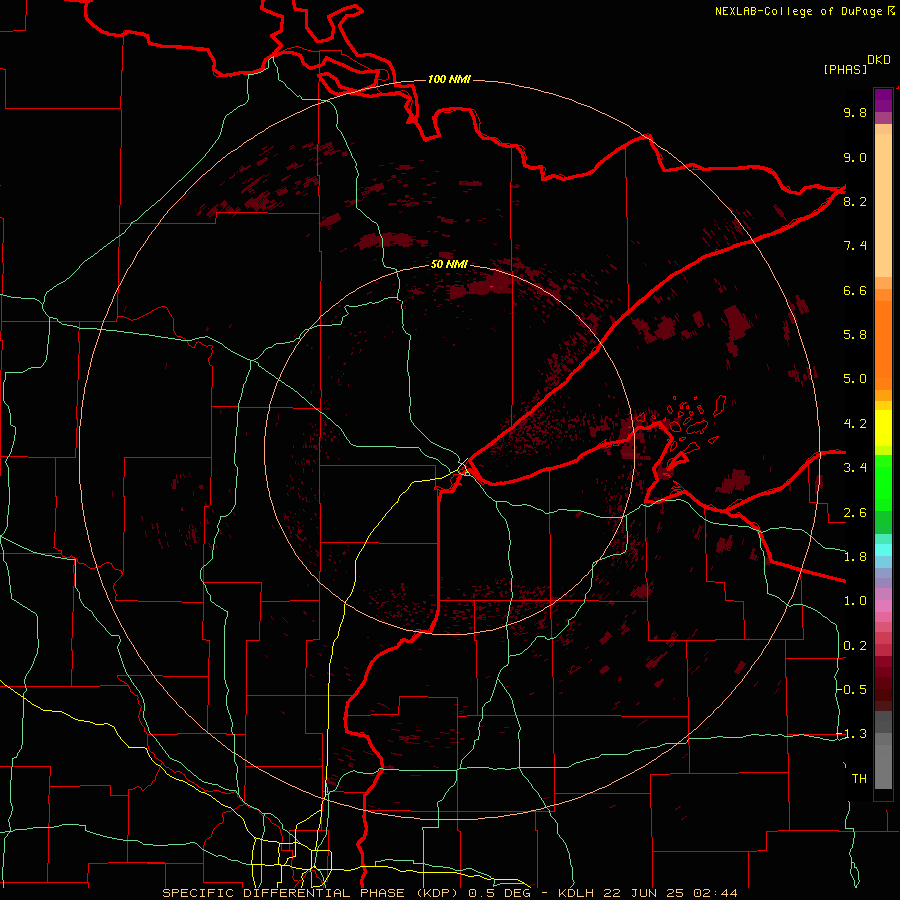Pick the cyan segment of the color bar
This screenshot has width=900, height=900.
tap(883, 550)
